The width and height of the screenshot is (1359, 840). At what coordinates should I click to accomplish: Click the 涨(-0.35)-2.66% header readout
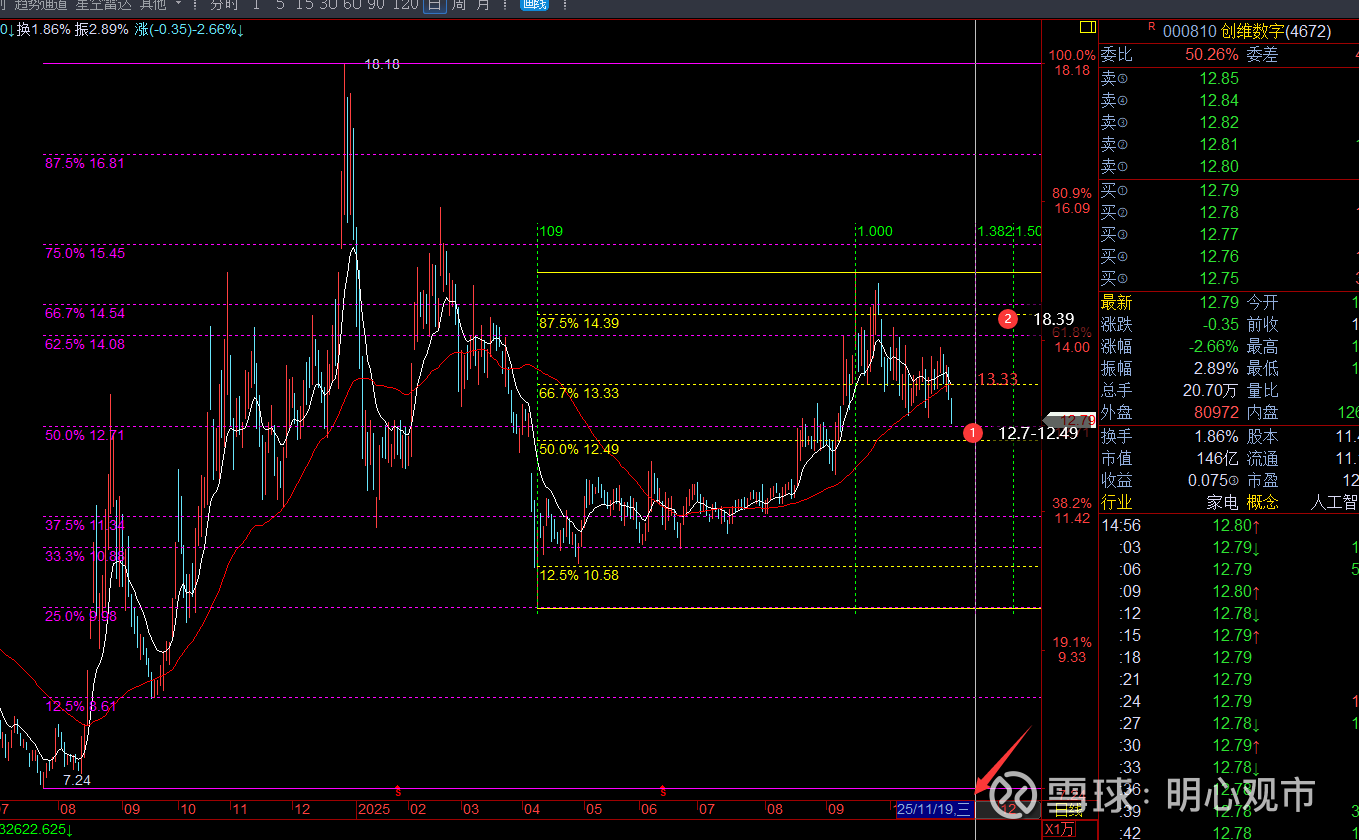[190, 29]
